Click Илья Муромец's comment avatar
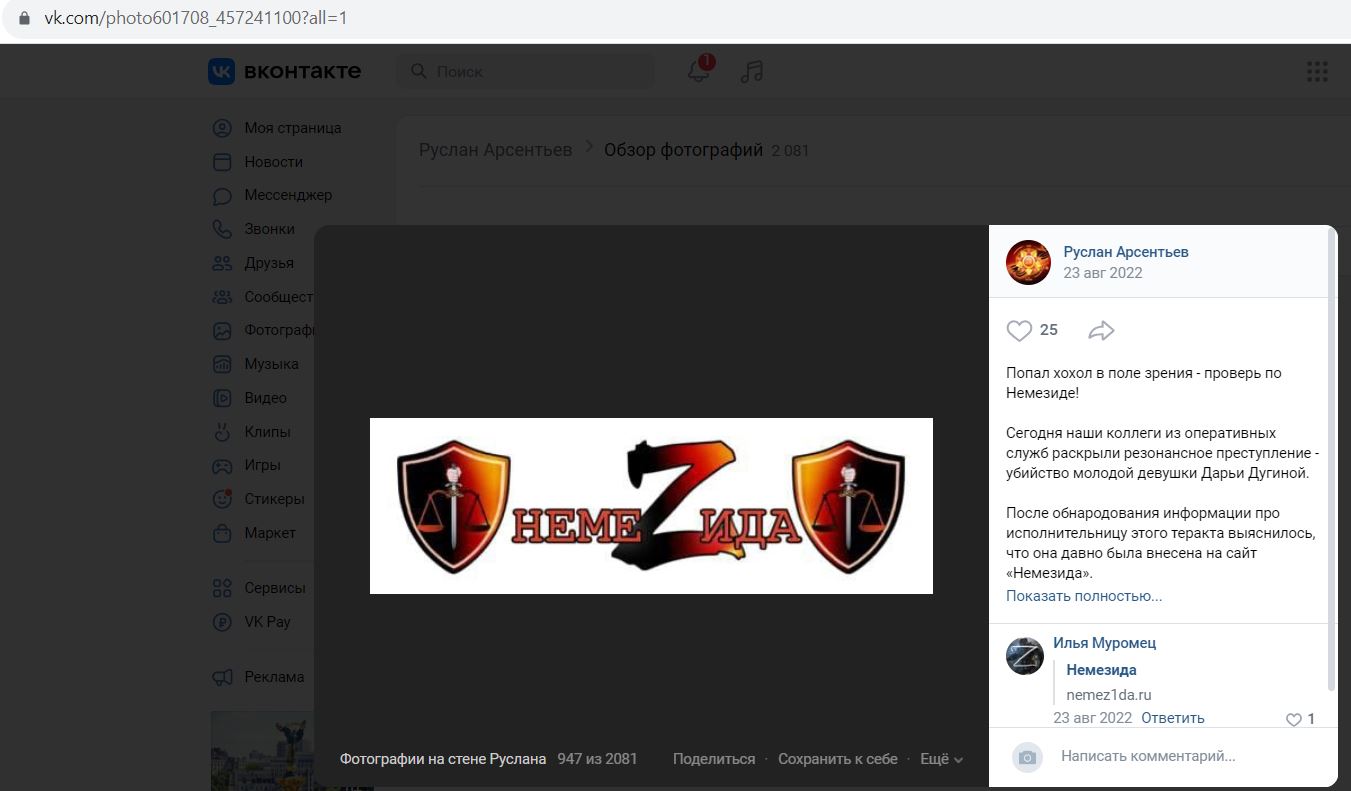Viewport: 1351px width, 791px height. coord(1025,656)
